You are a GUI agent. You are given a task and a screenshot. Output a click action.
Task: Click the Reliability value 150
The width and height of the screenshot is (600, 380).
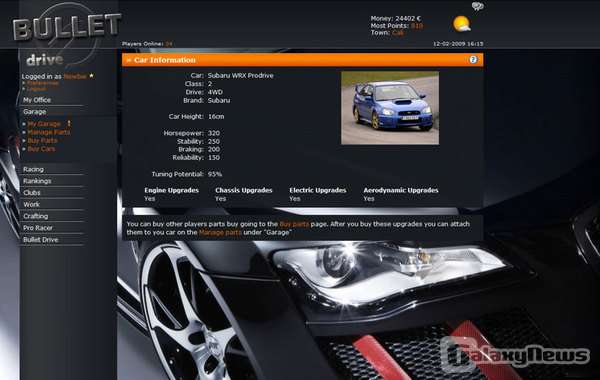(214, 158)
